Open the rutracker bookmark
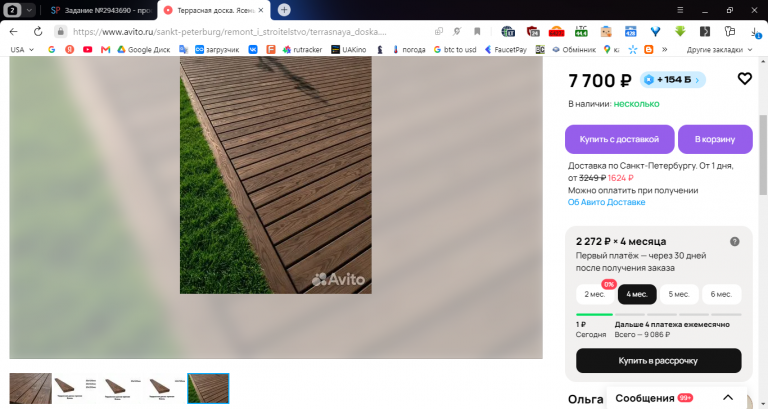768x409 pixels. pyautogui.click(x=302, y=49)
